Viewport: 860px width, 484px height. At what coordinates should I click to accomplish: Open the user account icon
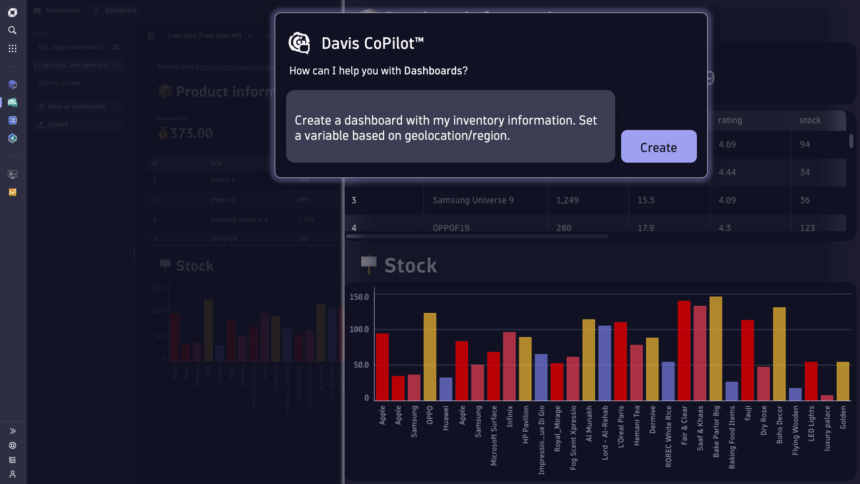[13, 474]
